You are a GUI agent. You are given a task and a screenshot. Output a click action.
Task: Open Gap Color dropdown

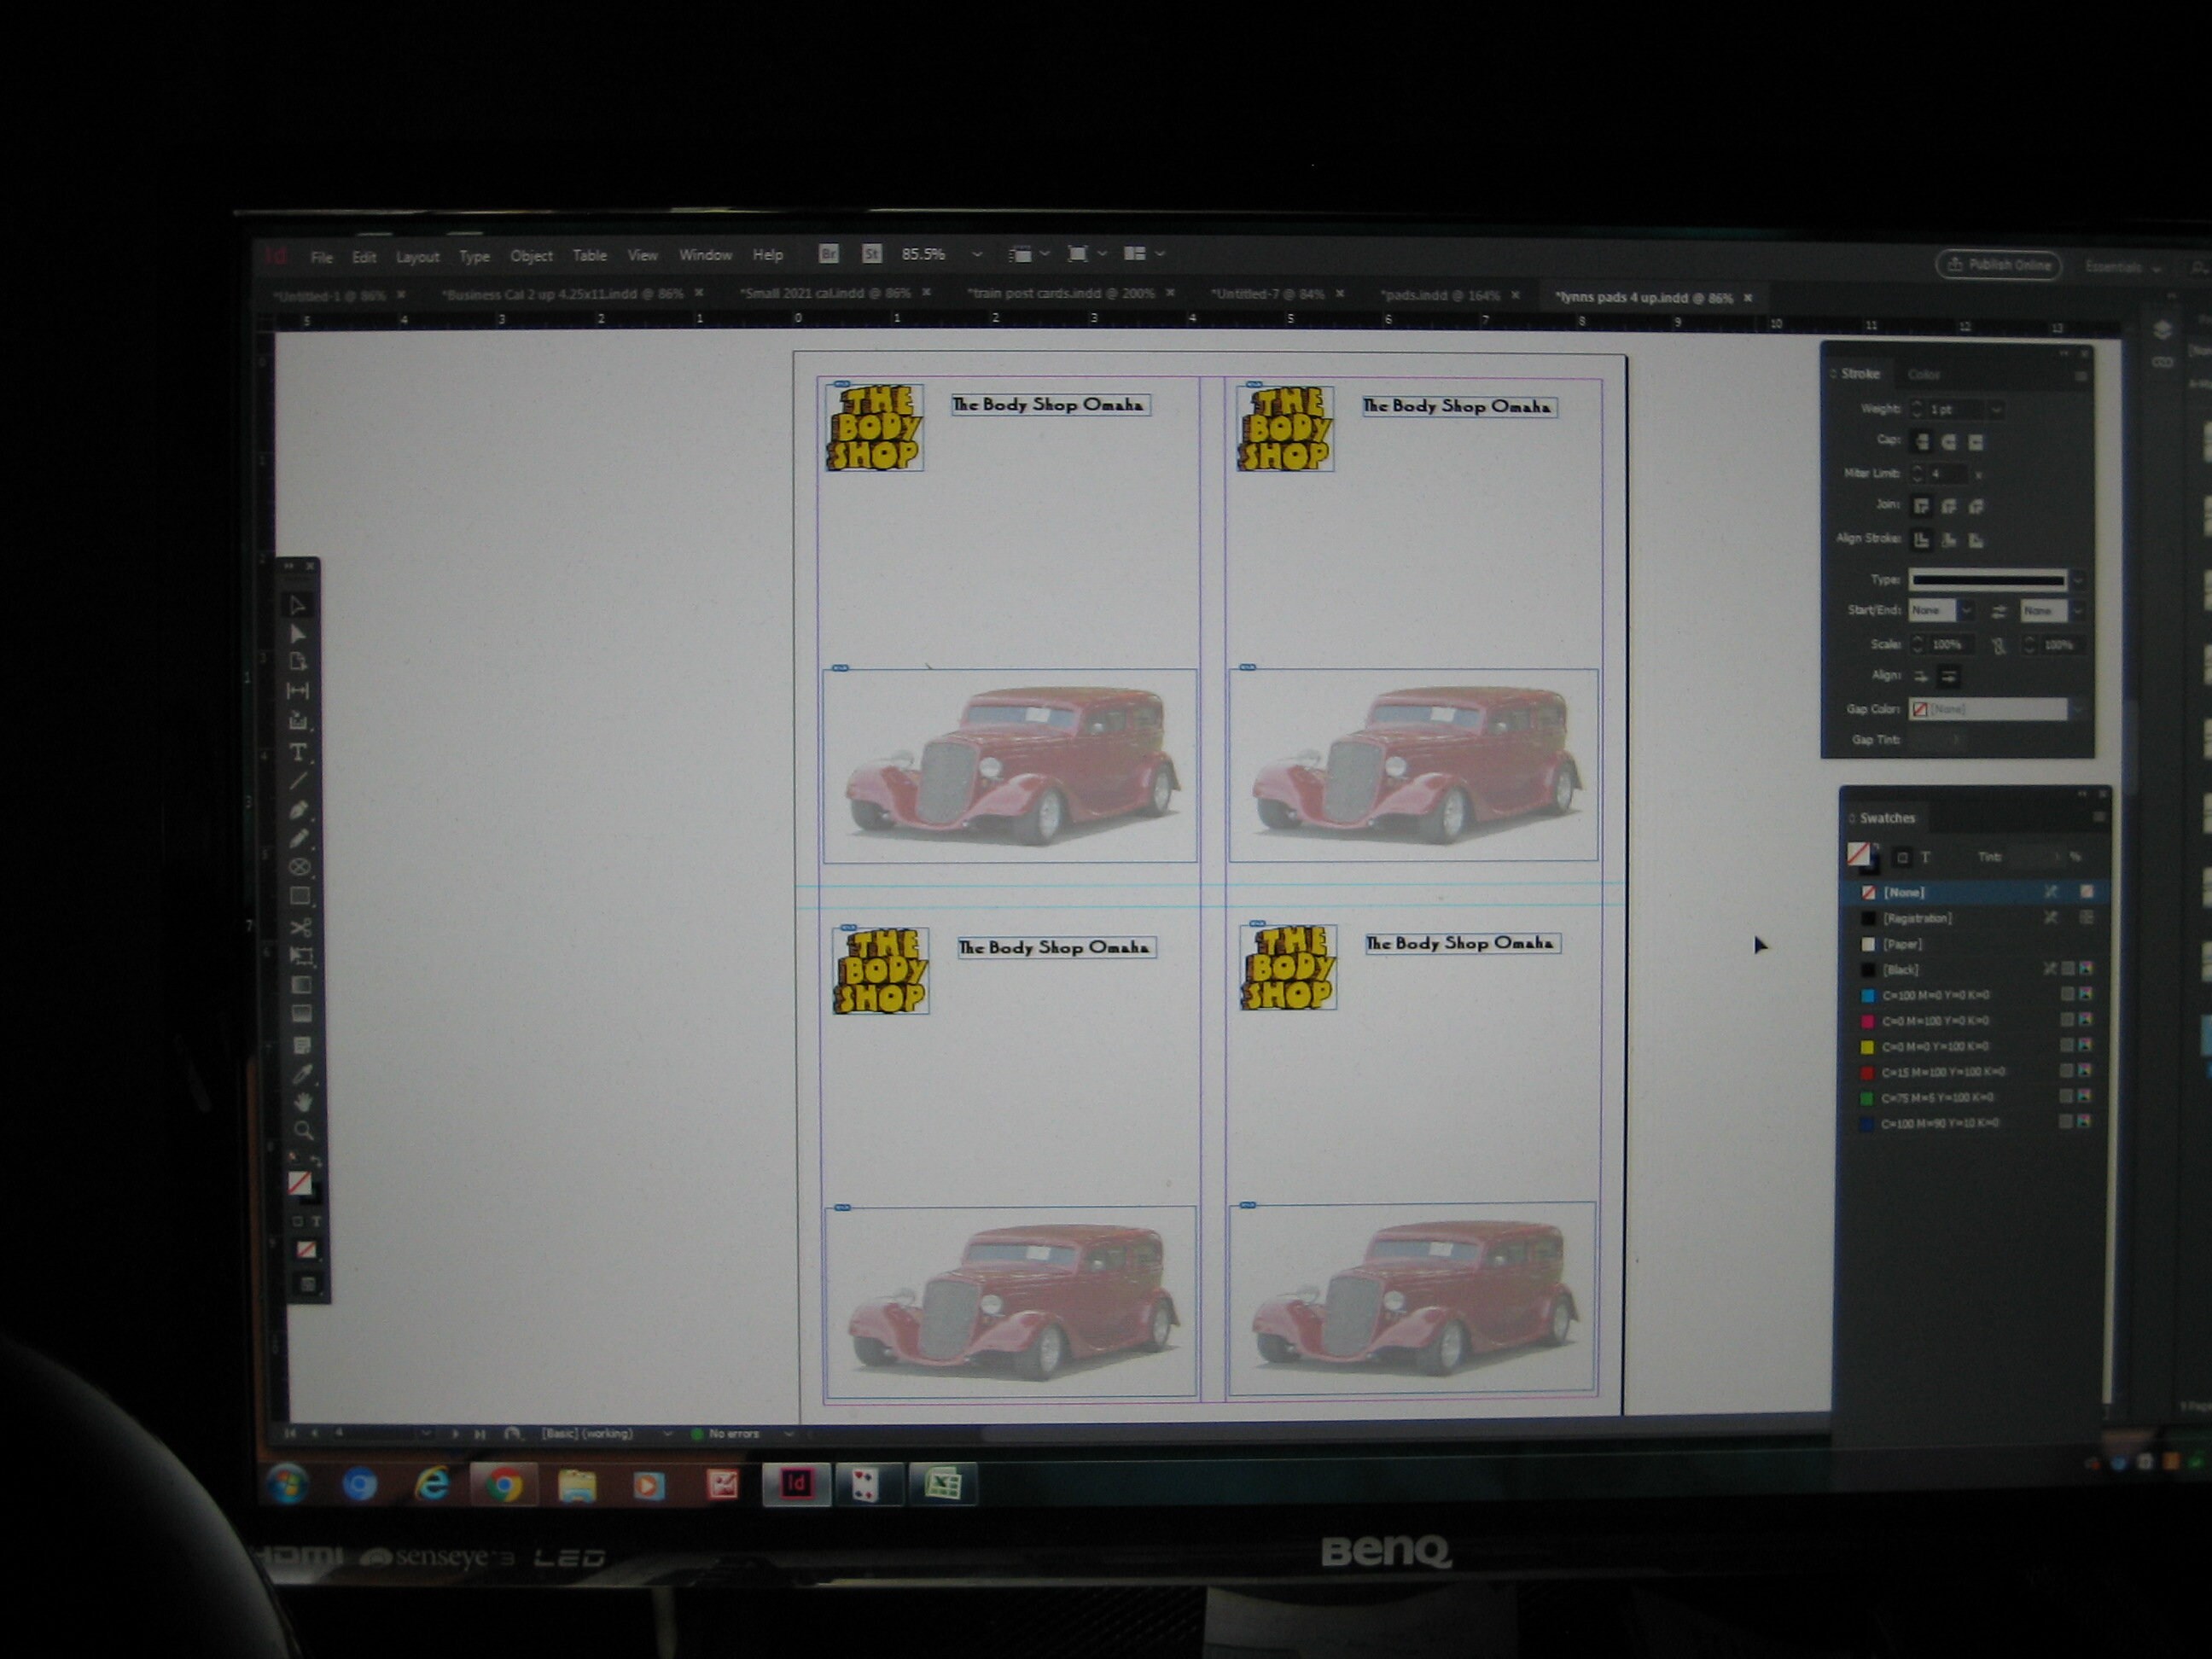2077,709
